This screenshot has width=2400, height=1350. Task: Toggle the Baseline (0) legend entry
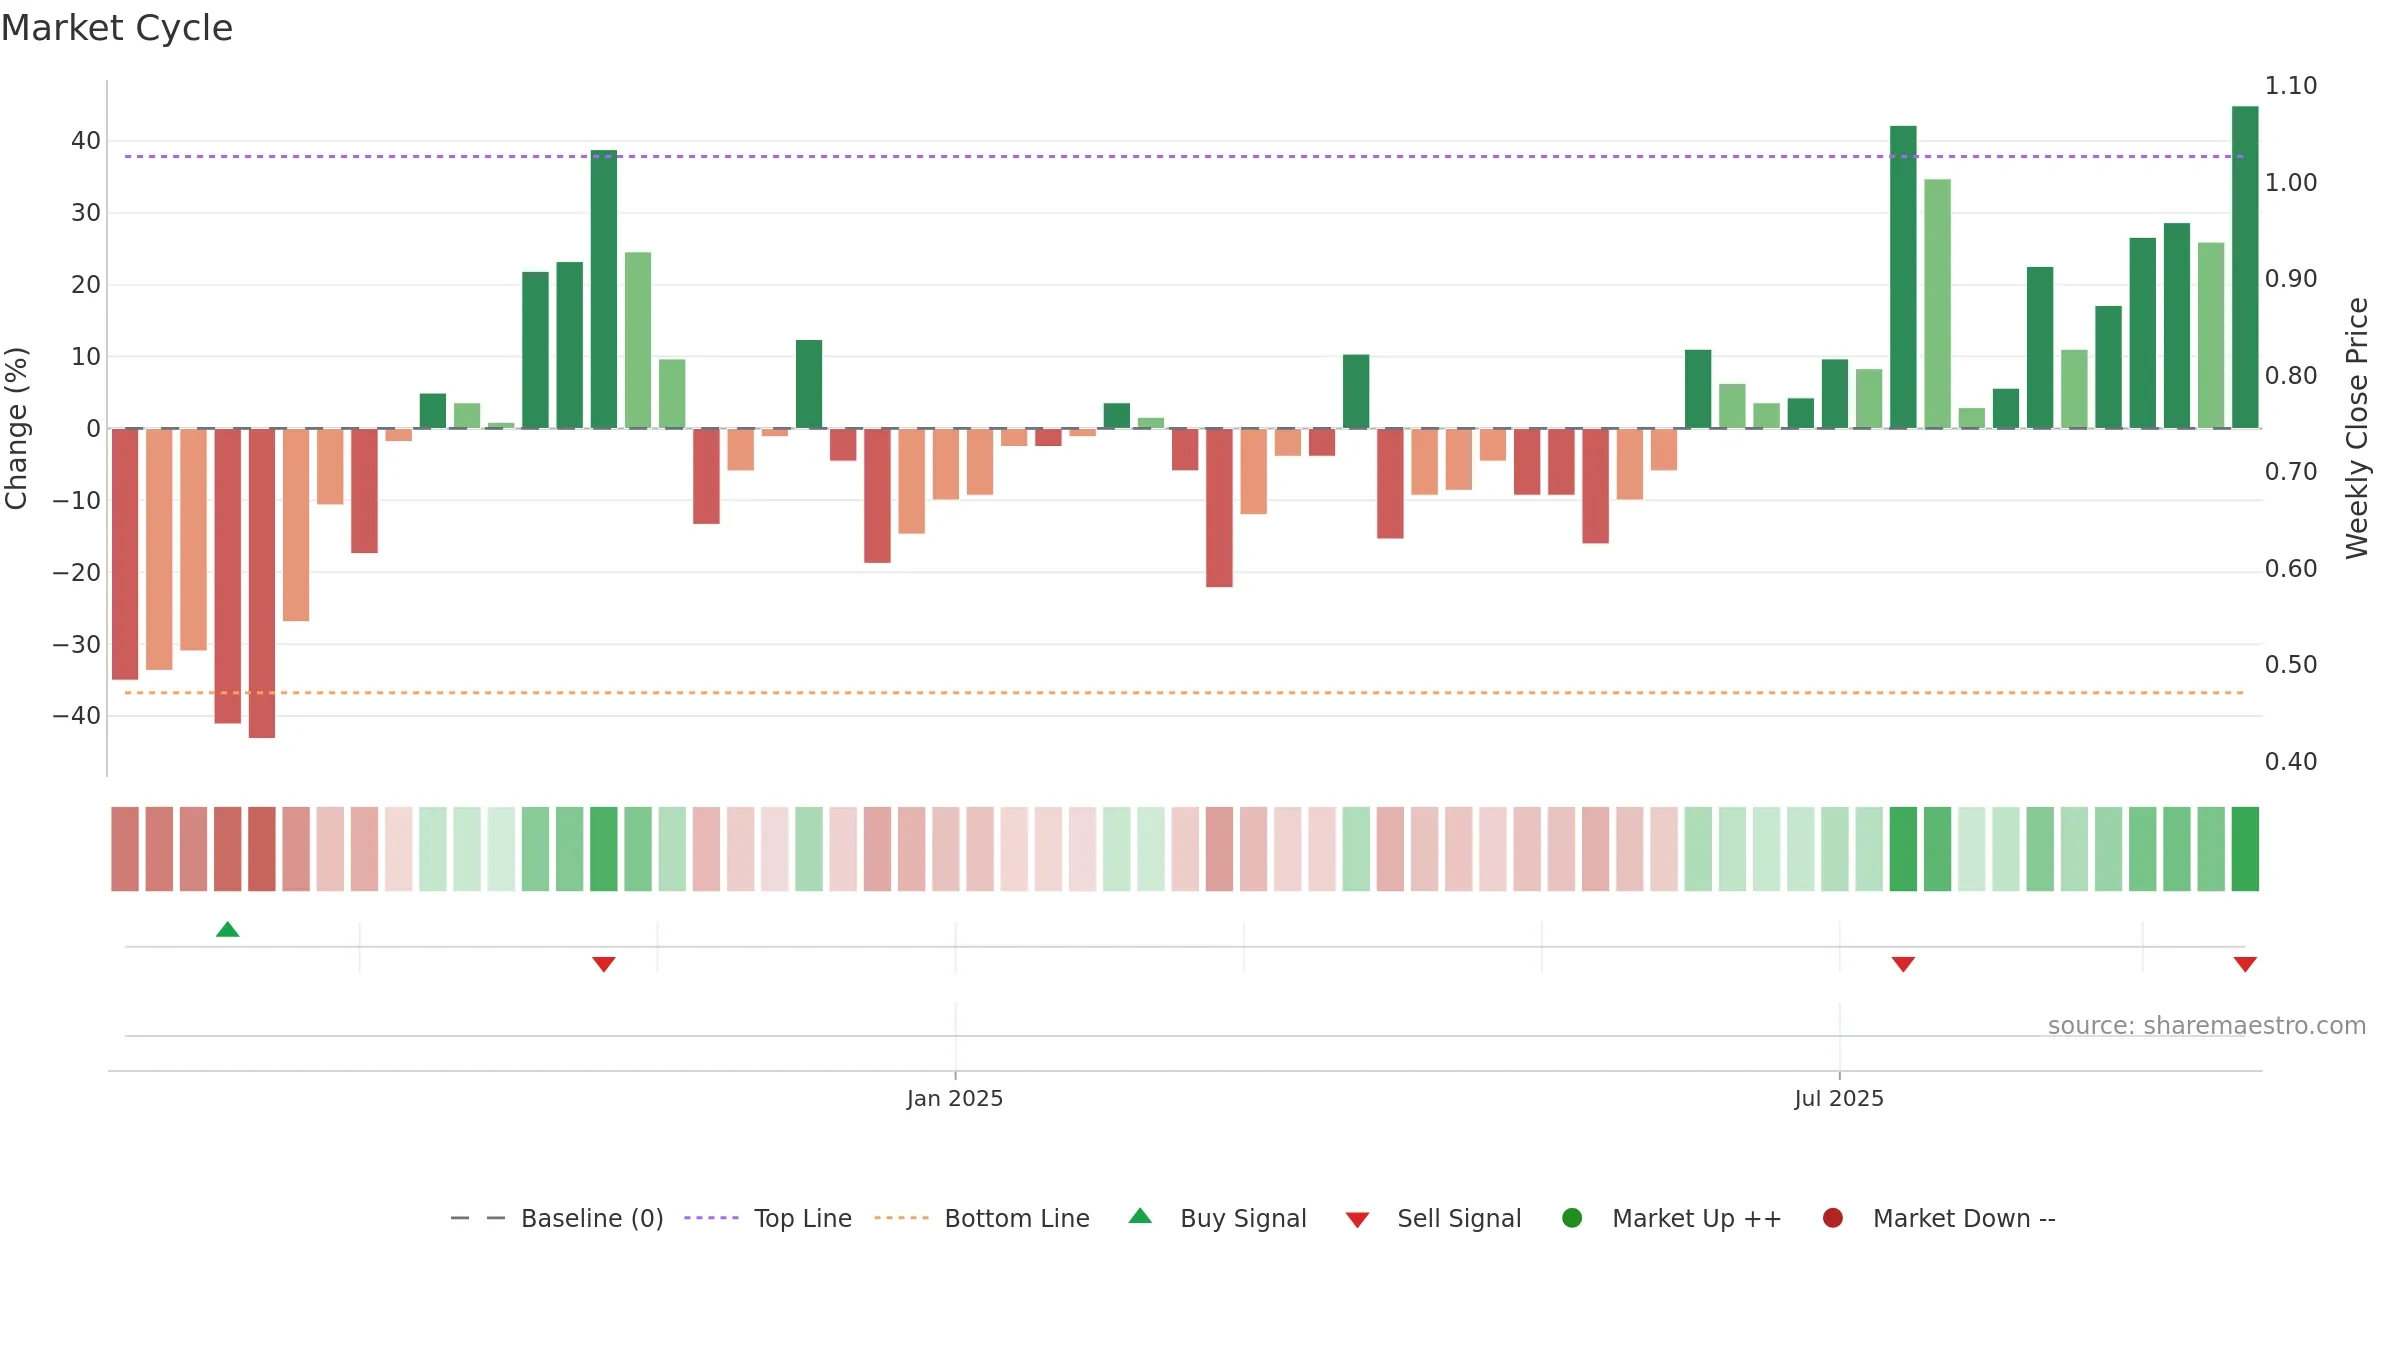pyautogui.click(x=557, y=1218)
